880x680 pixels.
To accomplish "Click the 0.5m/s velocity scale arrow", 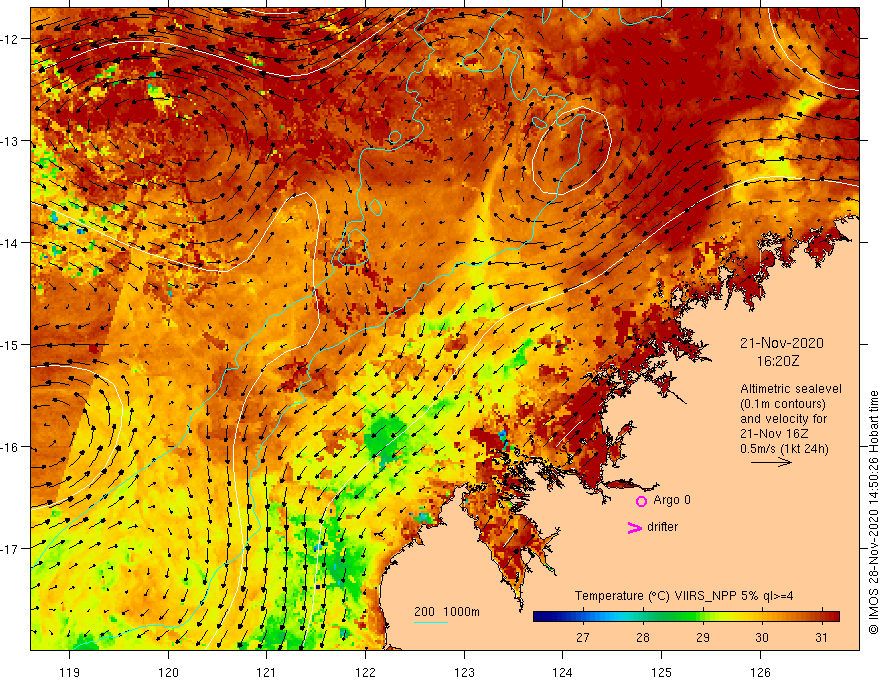I will [771, 462].
